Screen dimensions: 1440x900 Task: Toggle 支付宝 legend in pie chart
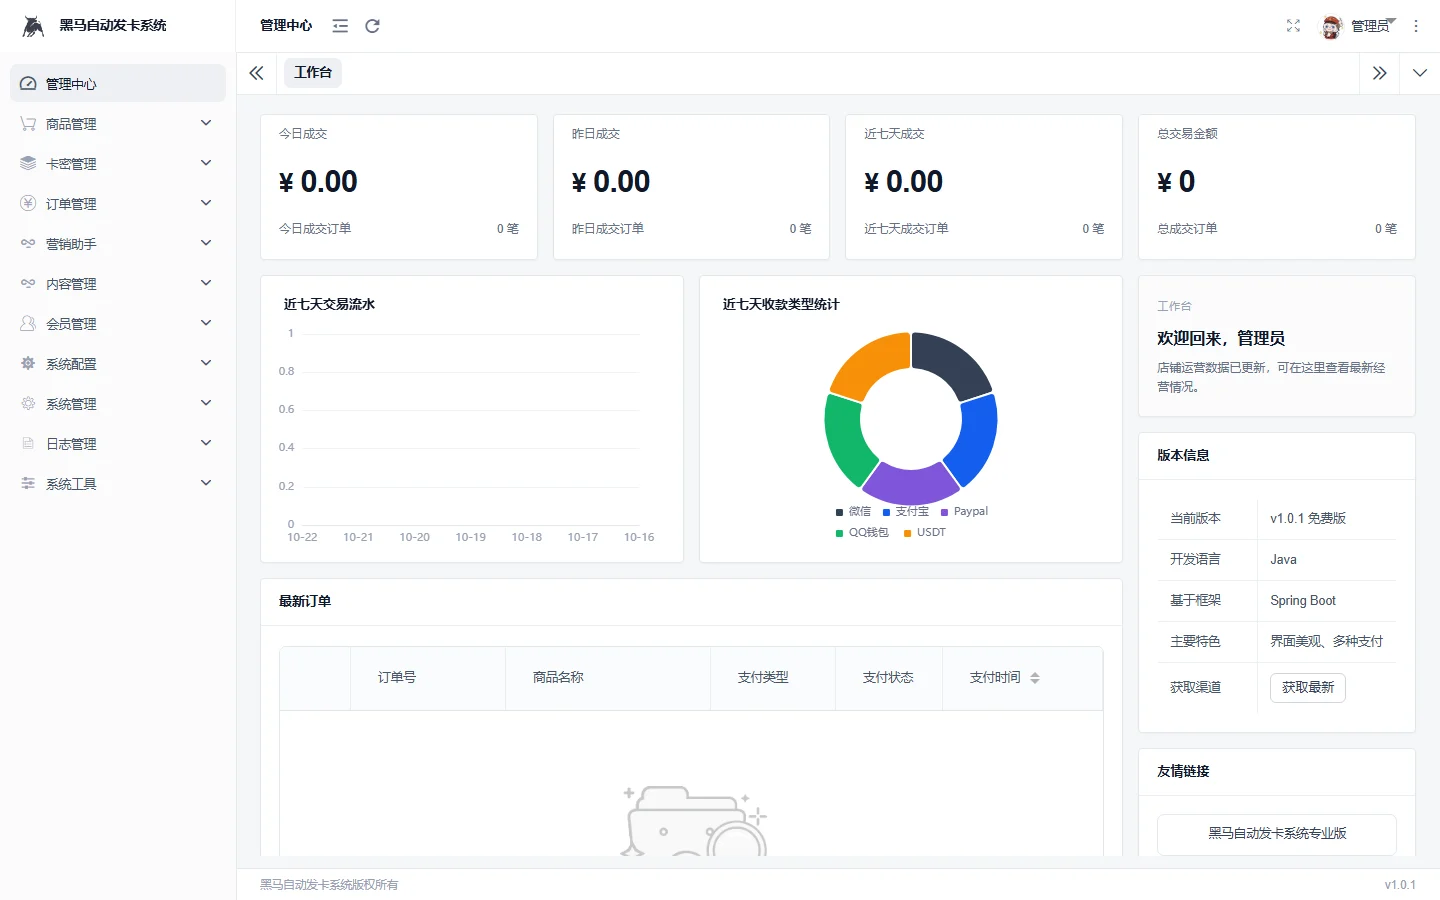906,511
